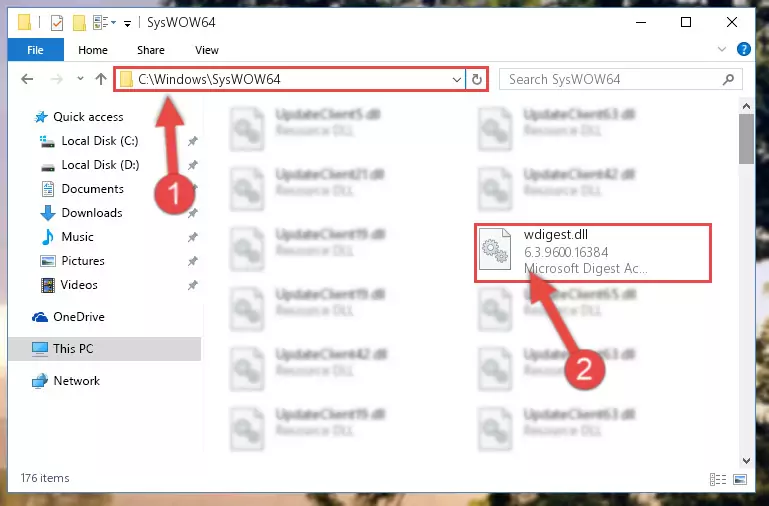Open the File menu
The image size is (769, 506).
(35, 50)
